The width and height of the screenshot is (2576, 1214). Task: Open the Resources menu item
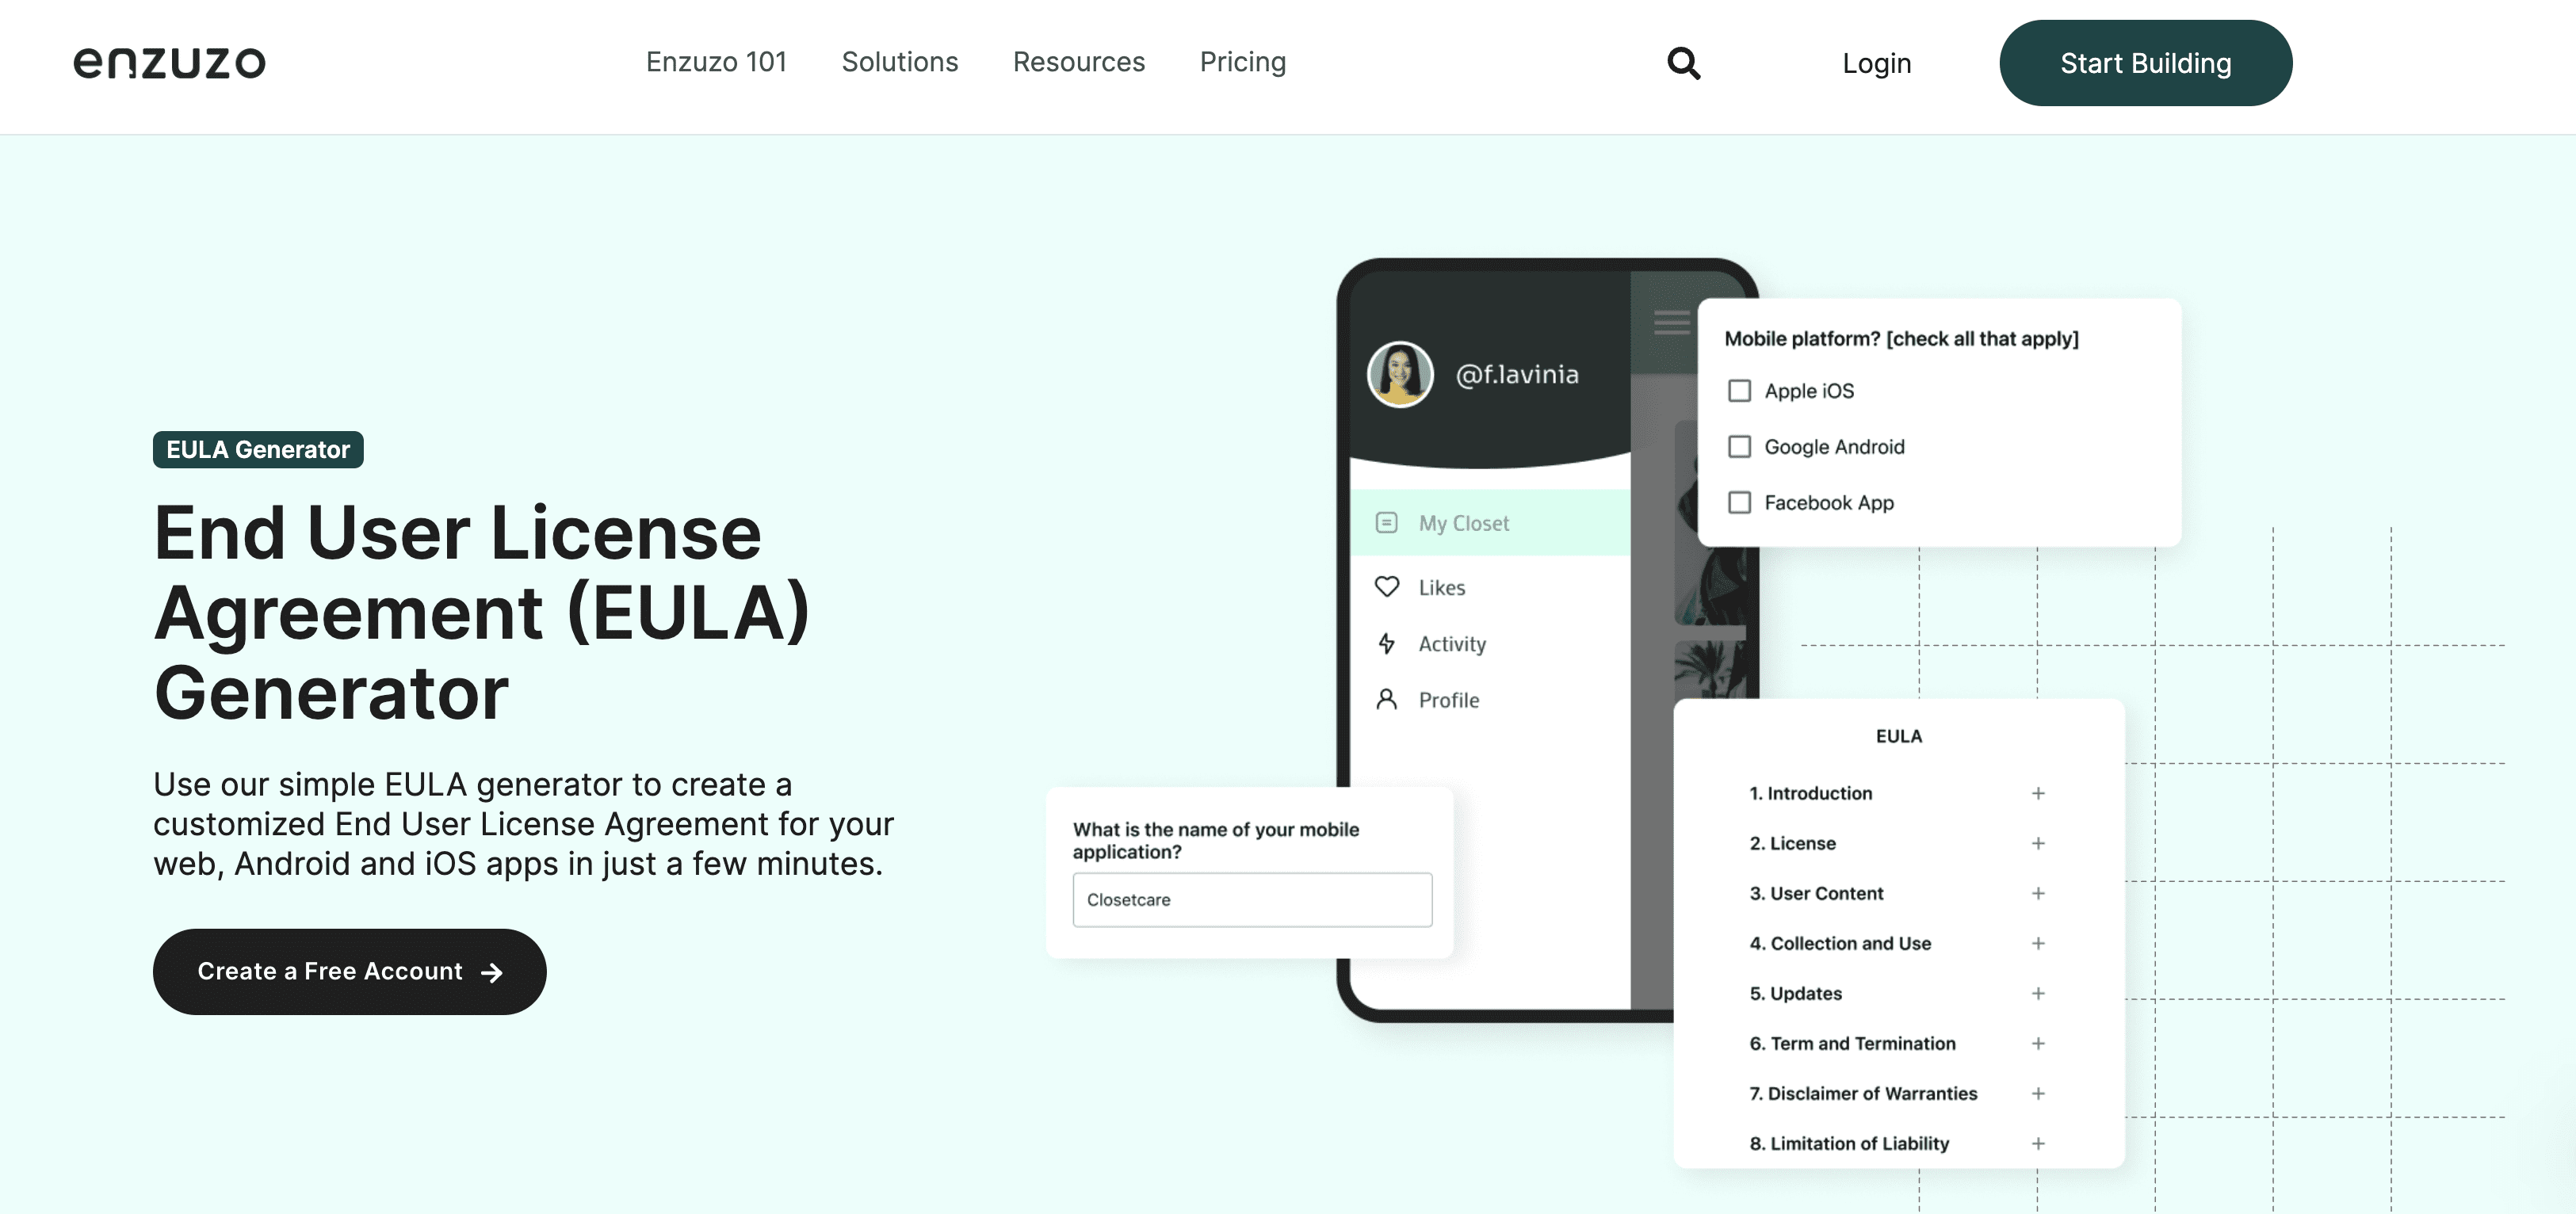point(1078,61)
